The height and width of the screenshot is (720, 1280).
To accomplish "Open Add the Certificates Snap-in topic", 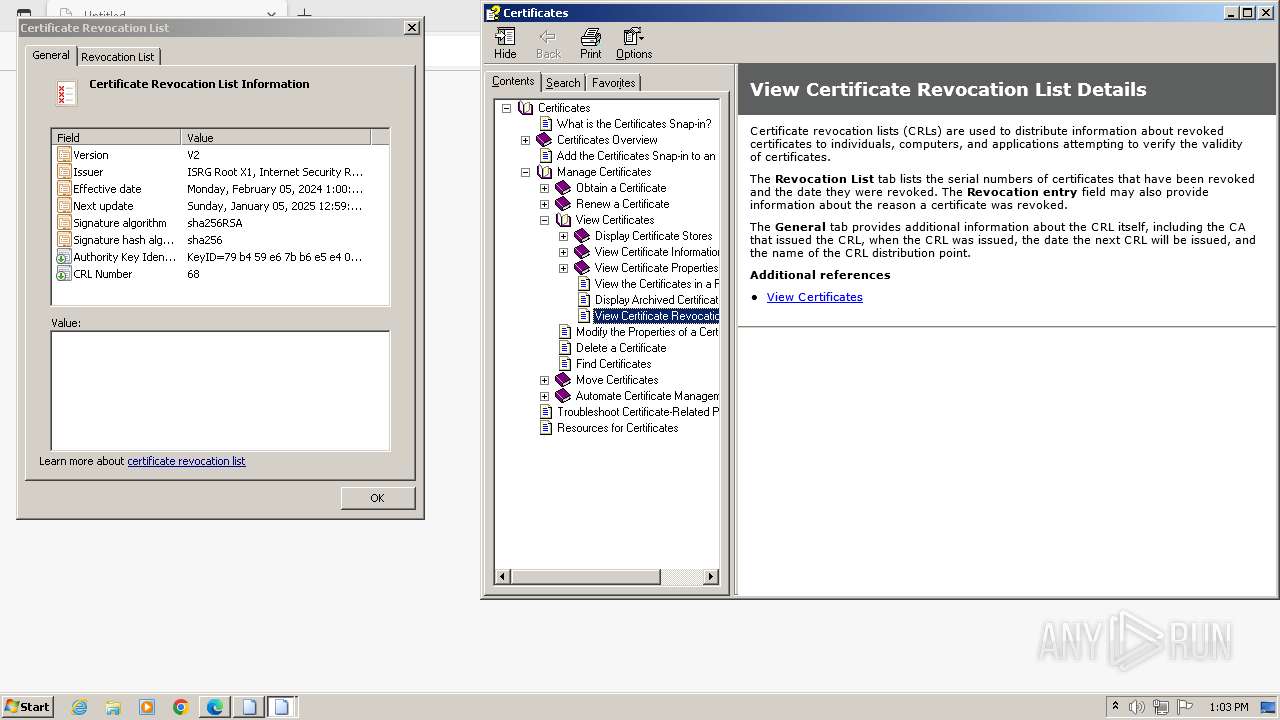I will (636, 156).
